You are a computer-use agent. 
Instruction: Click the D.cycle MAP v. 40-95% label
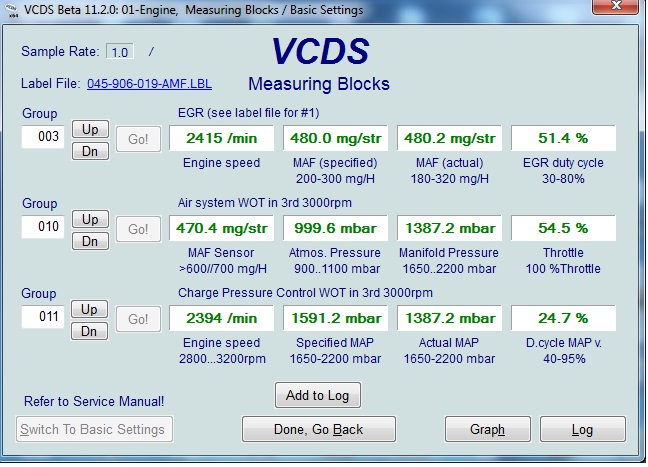coord(564,350)
